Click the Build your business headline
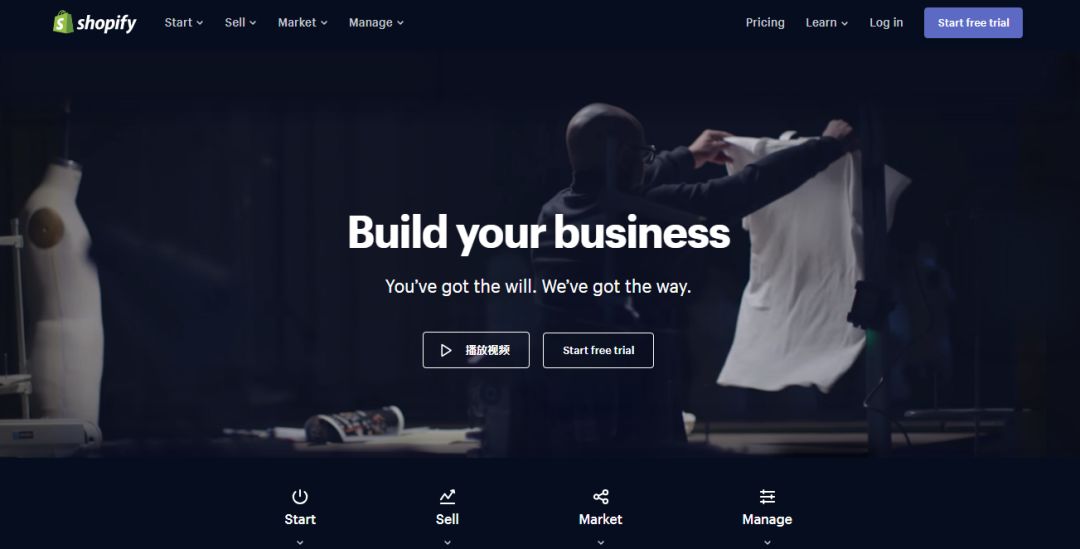Screen dimensions: 1080x549 tap(539, 233)
